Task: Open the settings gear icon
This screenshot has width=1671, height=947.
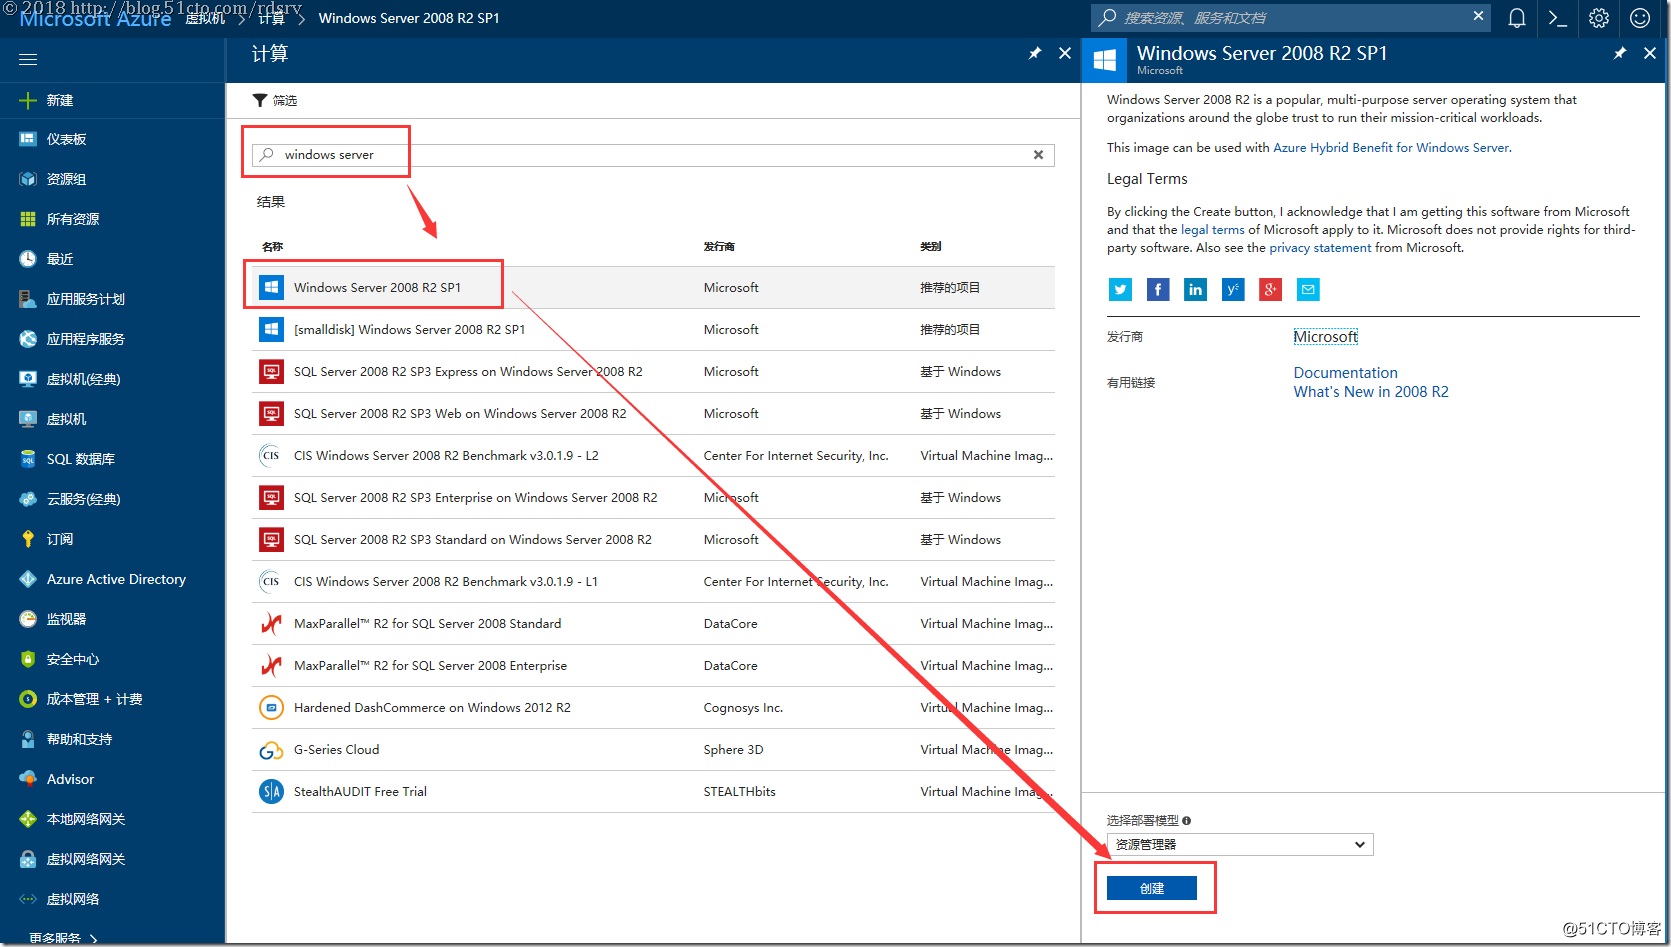Action: (1599, 18)
